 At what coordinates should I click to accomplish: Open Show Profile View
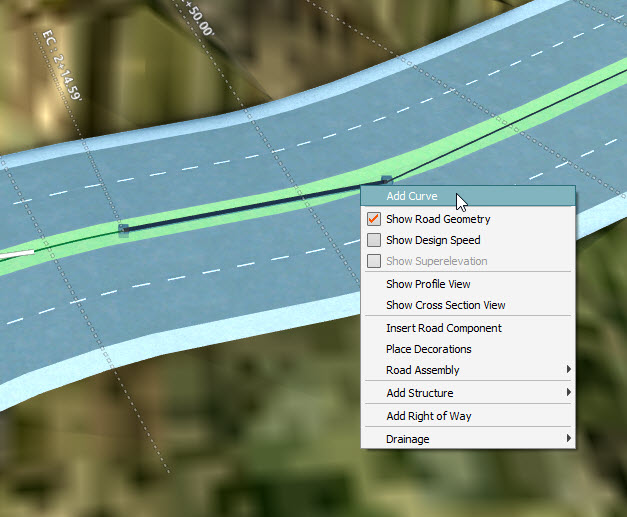tap(468, 284)
